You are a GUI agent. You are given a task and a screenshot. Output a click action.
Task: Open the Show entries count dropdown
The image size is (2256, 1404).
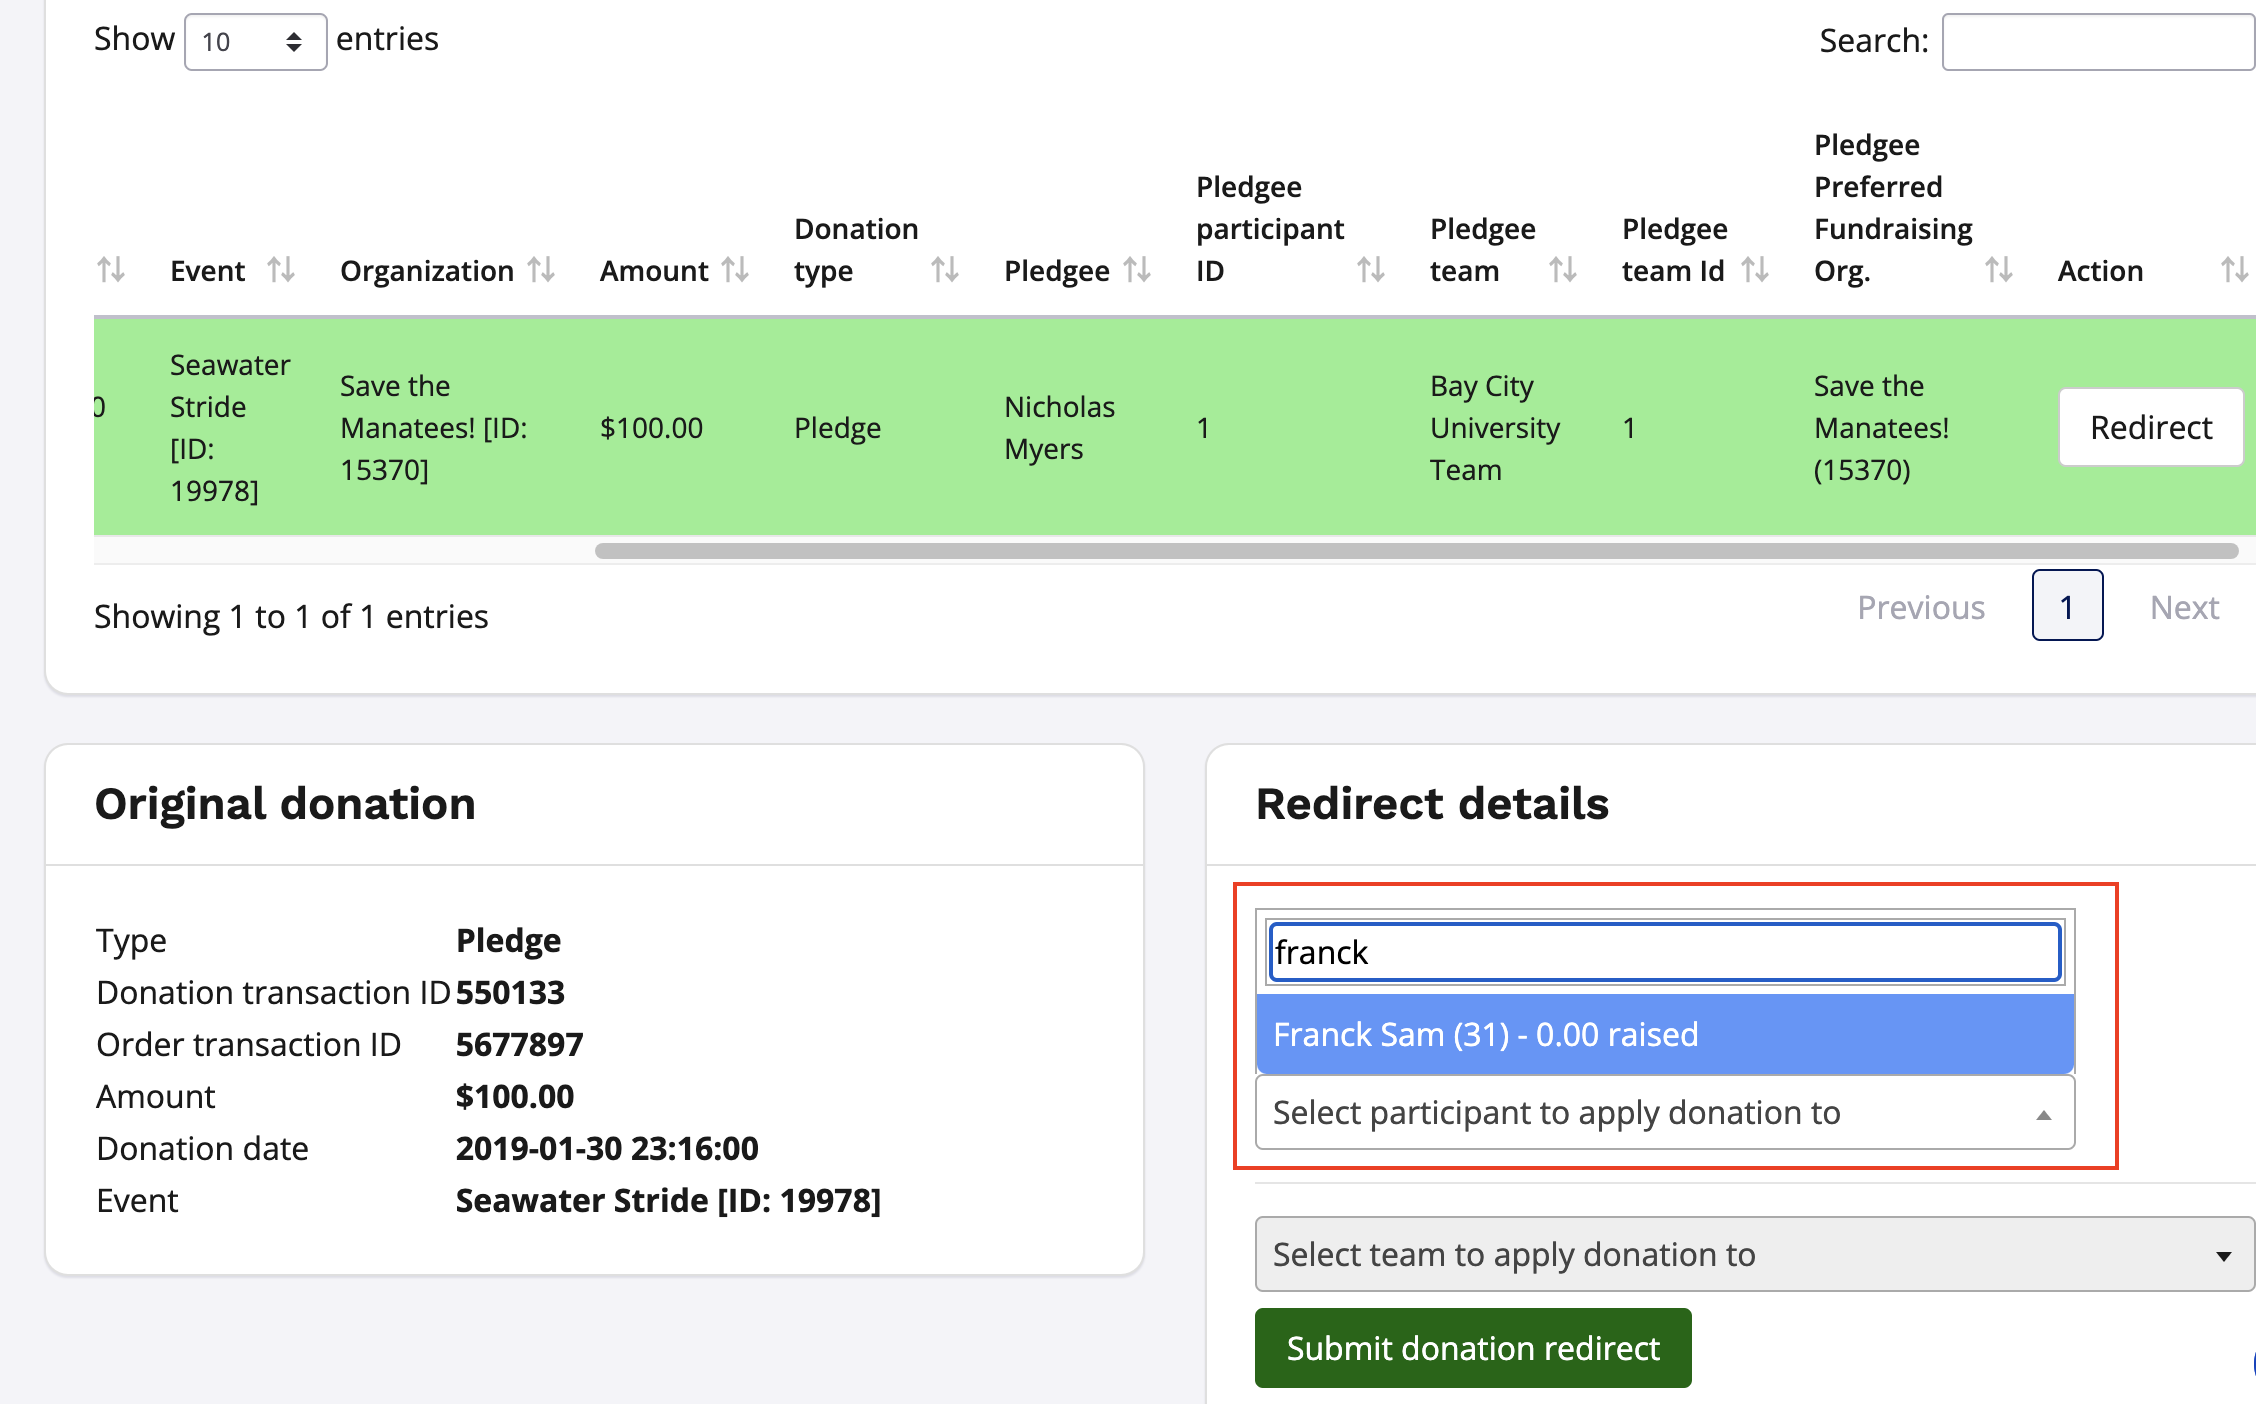255,42
